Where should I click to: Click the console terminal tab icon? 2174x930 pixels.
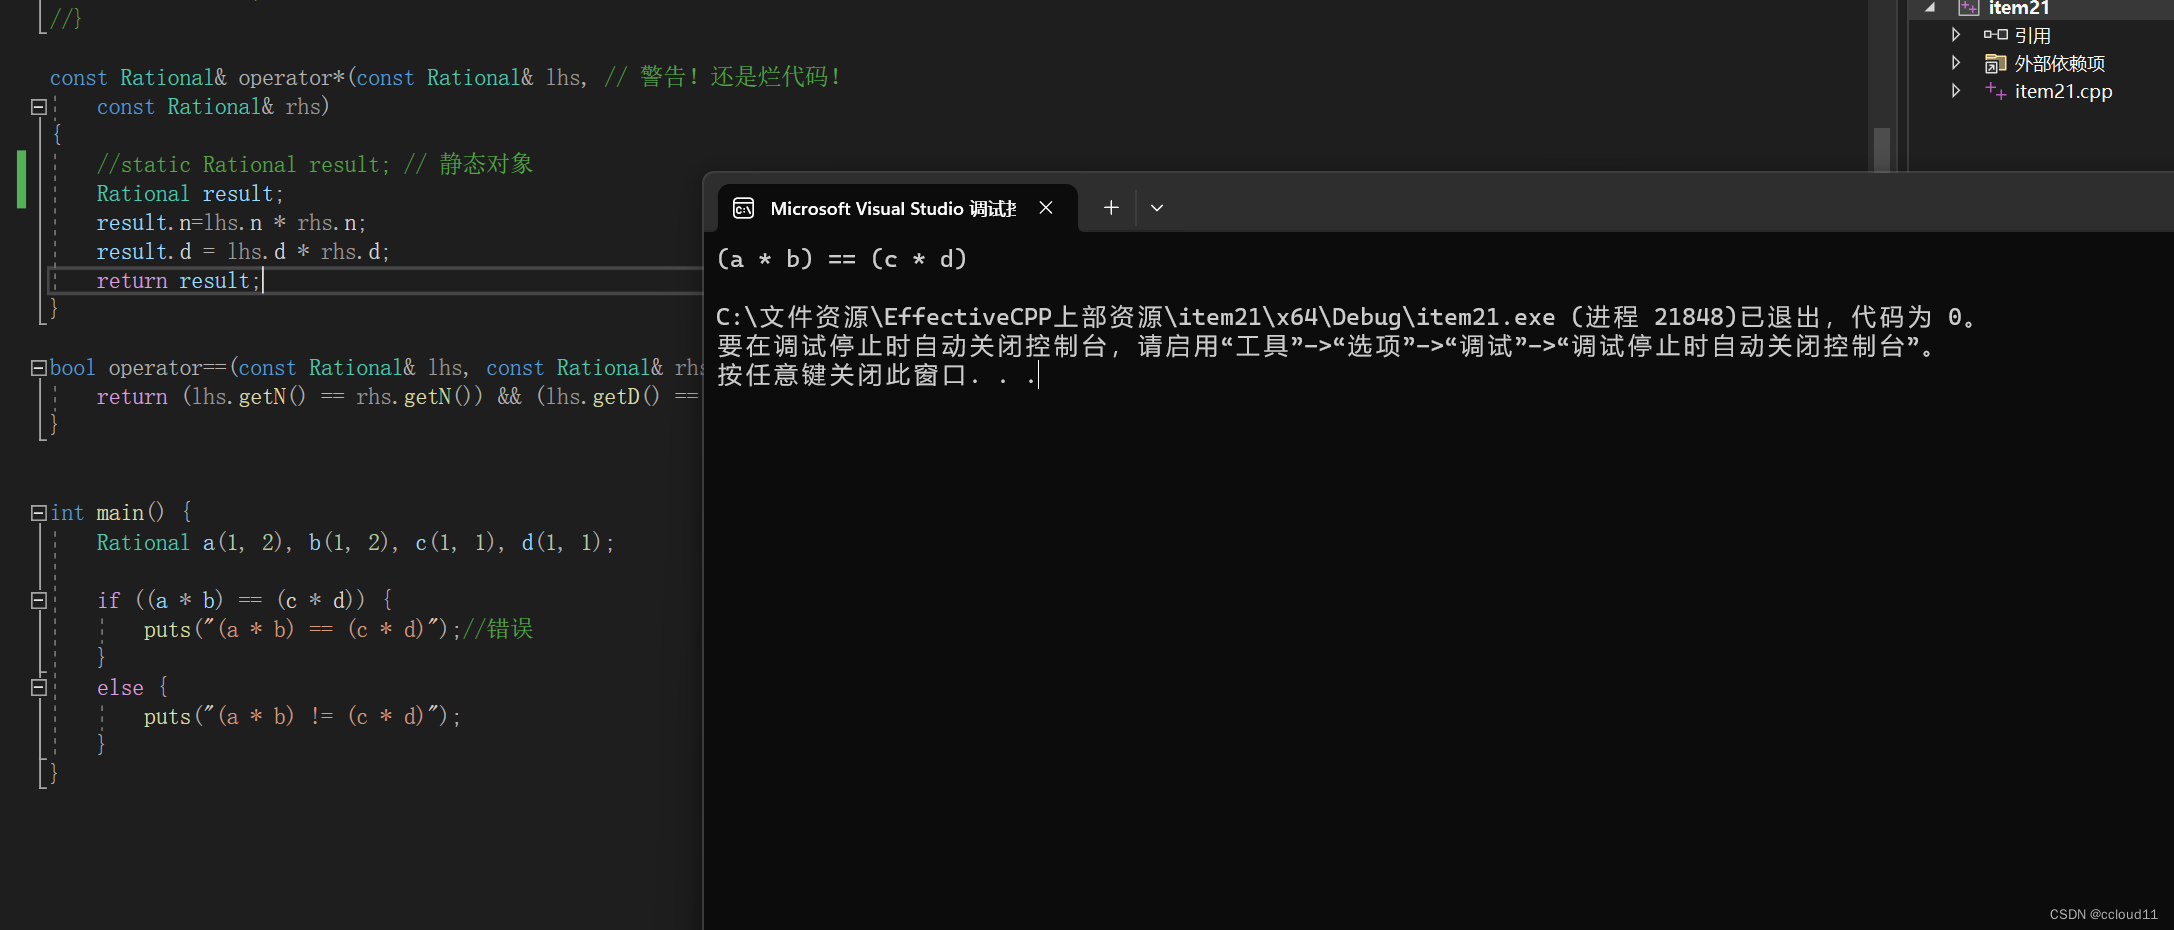(743, 208)
